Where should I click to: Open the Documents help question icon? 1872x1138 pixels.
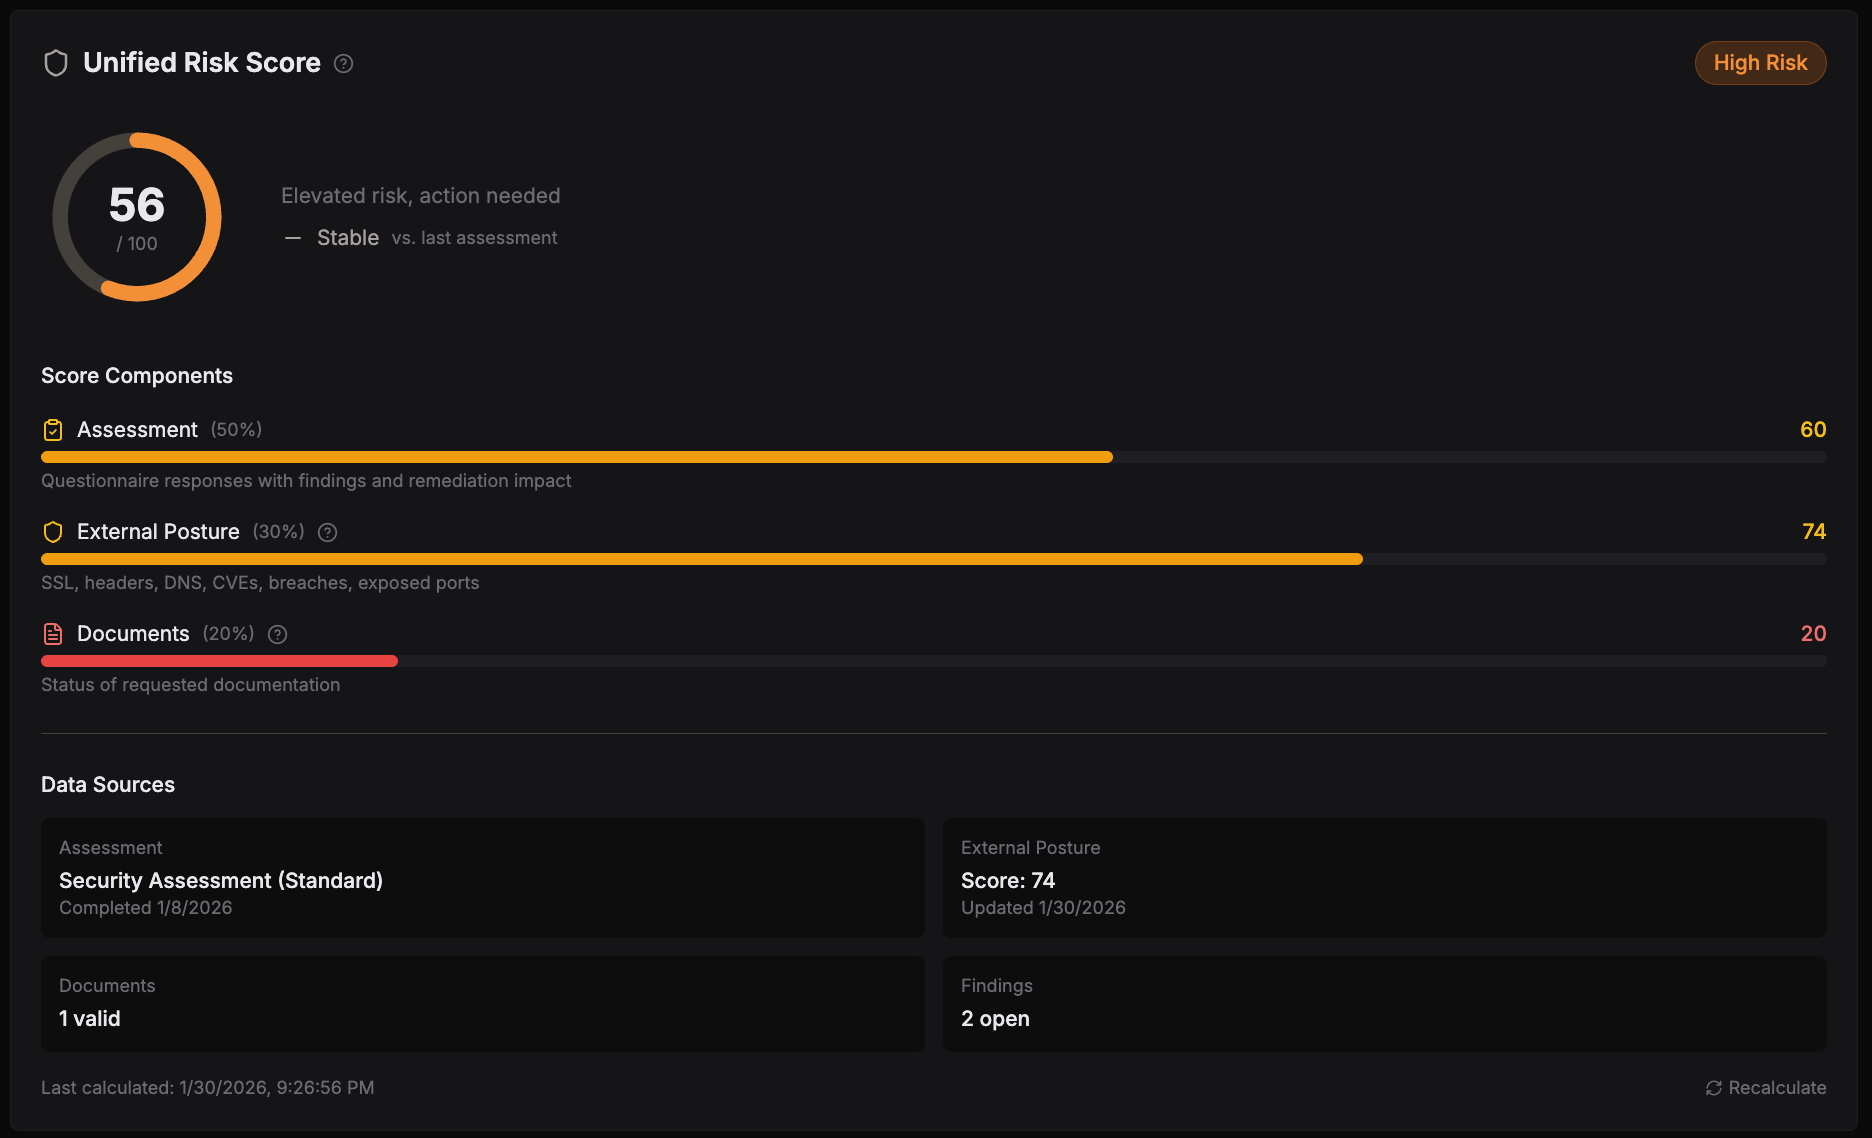(278, 635)
